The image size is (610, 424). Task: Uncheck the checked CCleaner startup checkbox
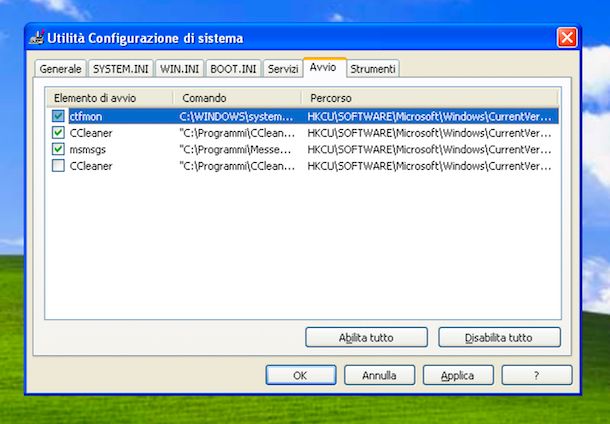58,133
